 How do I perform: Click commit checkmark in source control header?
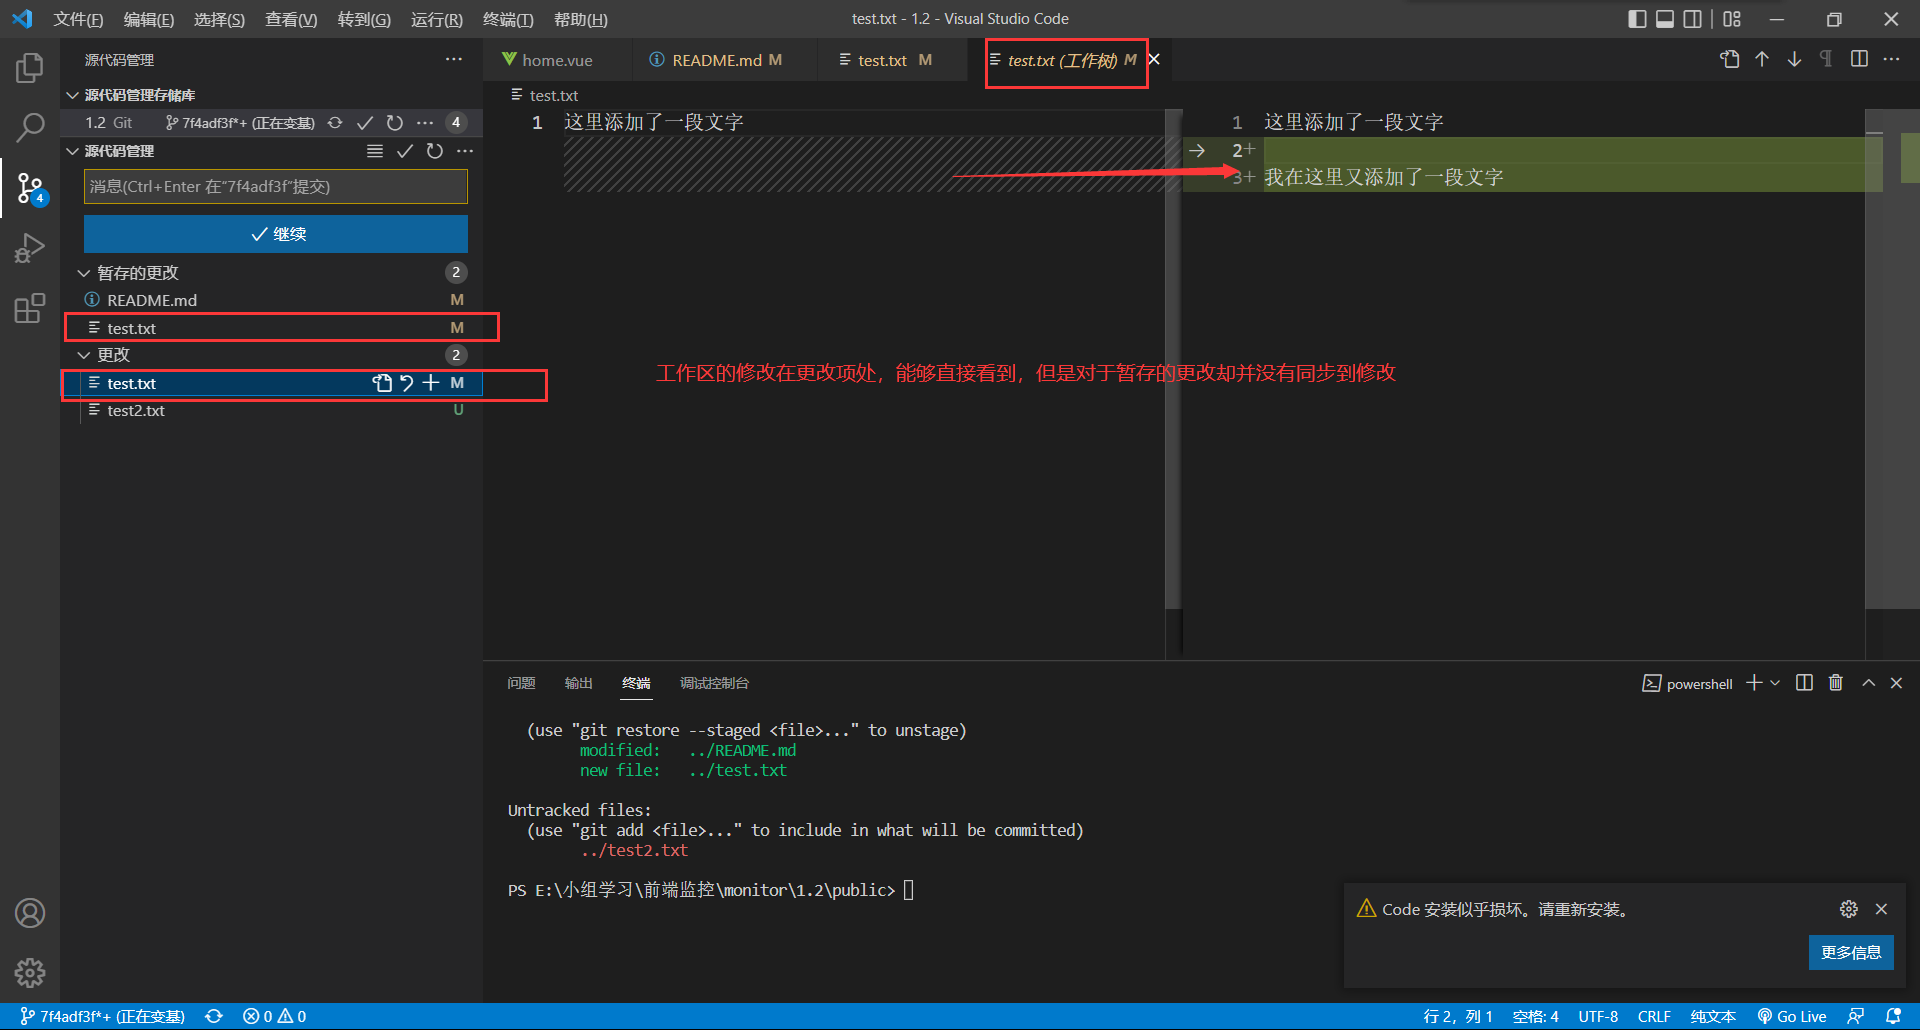click(405, 151)
